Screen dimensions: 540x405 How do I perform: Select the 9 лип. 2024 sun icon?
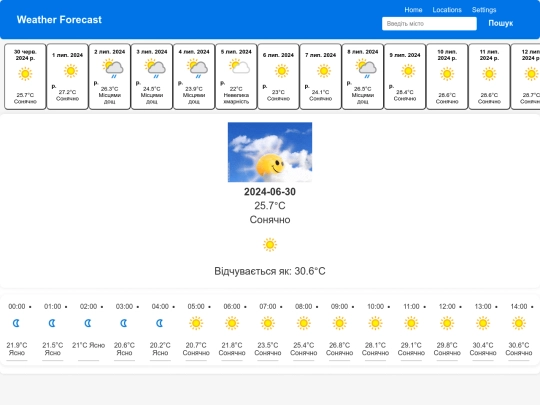[408, 71]
